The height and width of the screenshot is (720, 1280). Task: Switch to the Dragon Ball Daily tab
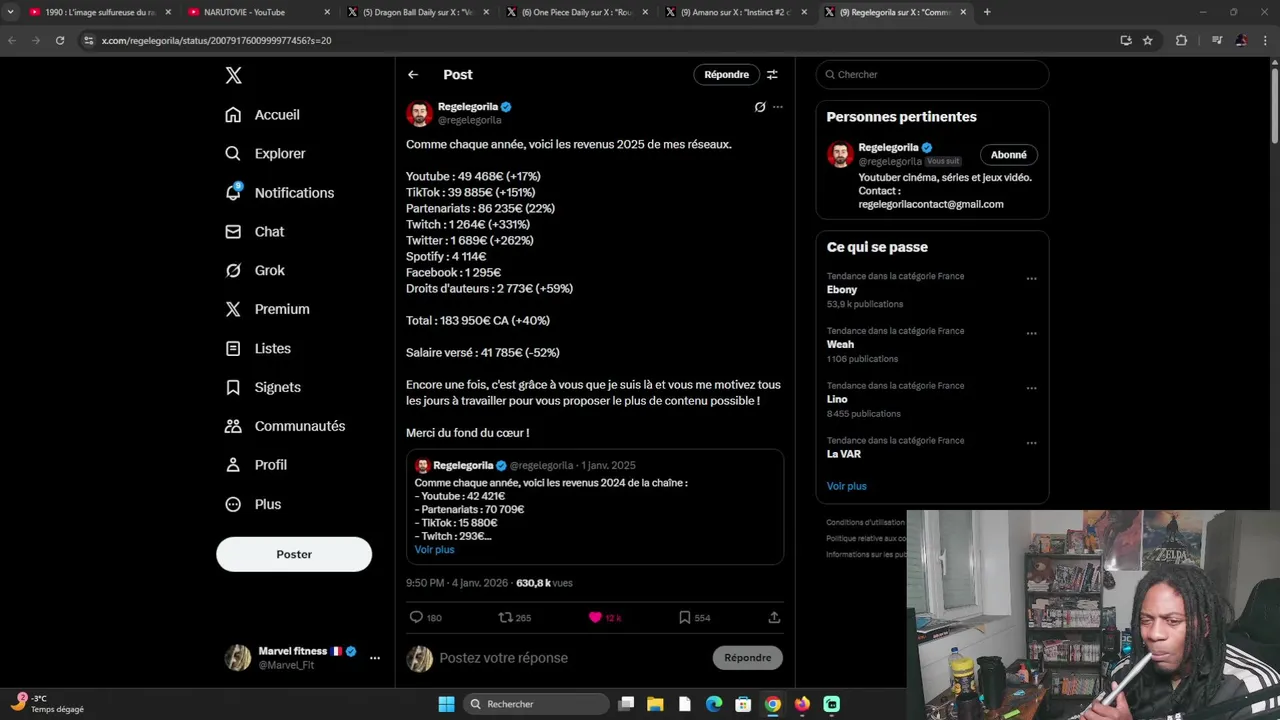(420, 12)
